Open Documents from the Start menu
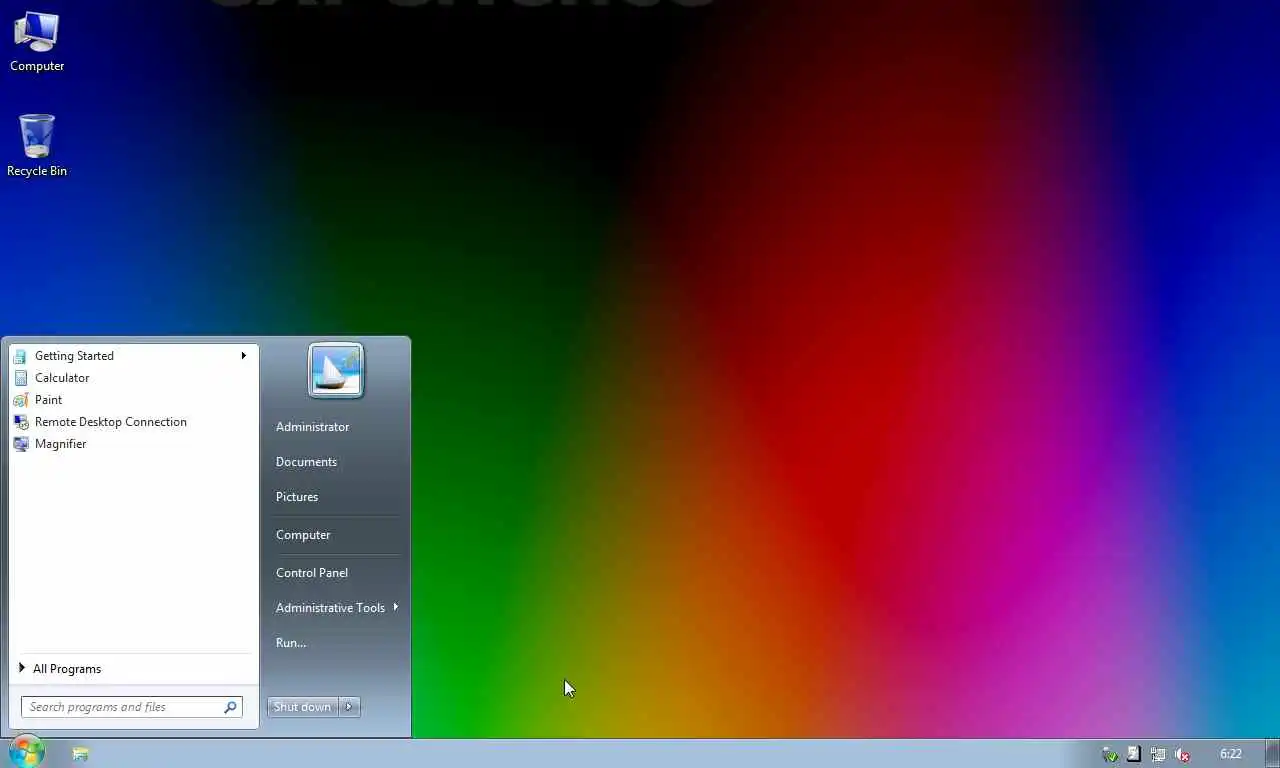 [306, 462]
